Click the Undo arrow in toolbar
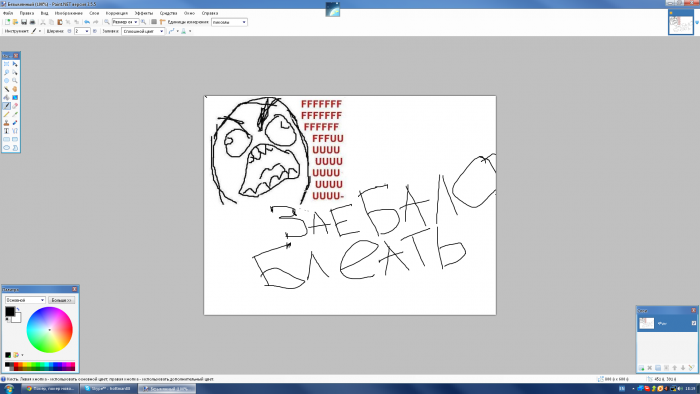Viewport: 700px width, 394px height. point(87,22)
